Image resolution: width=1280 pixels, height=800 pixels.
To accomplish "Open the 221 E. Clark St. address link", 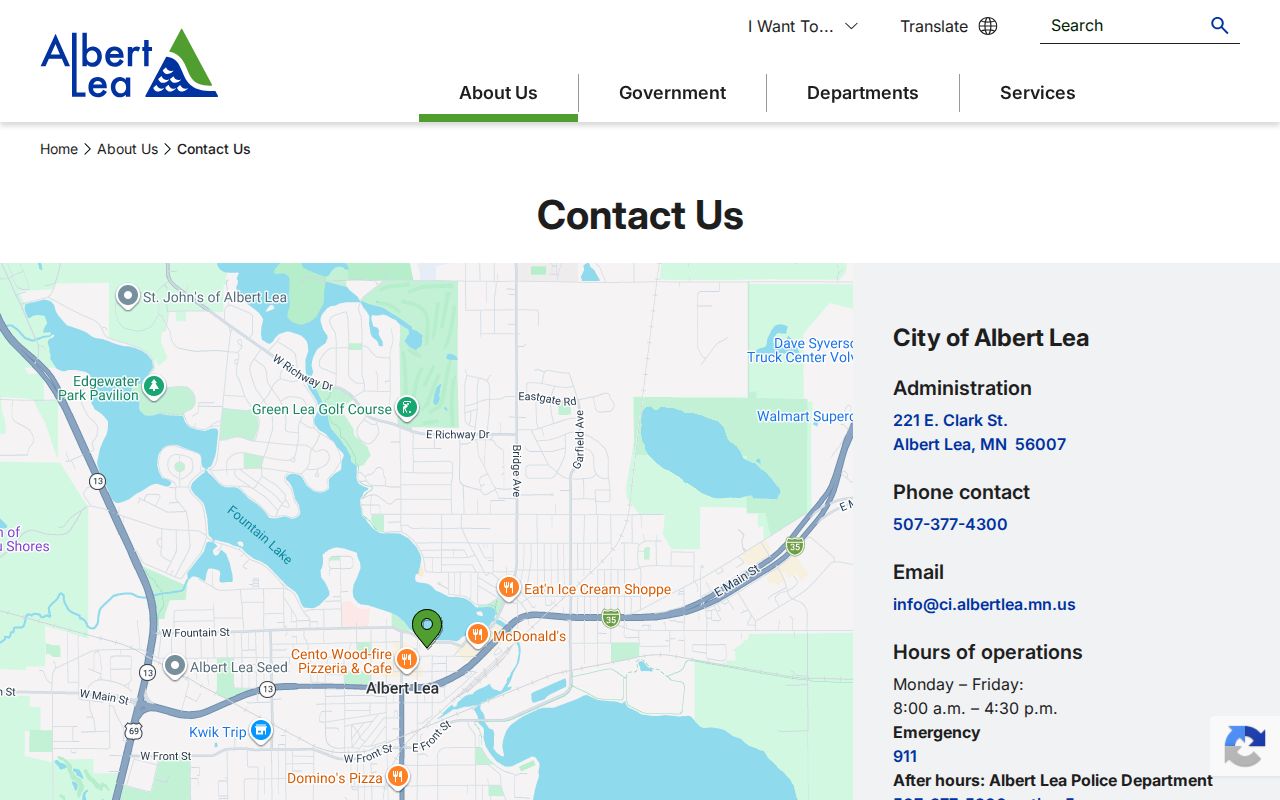I will coord(979,432).
